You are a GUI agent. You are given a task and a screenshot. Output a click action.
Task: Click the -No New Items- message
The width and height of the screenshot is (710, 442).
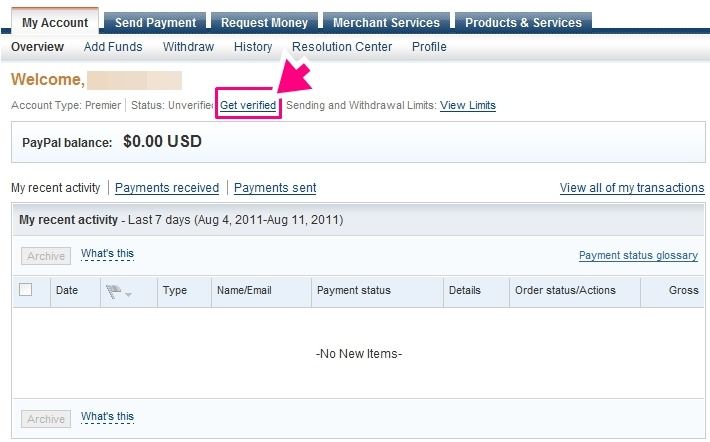(x=359, y=354)
